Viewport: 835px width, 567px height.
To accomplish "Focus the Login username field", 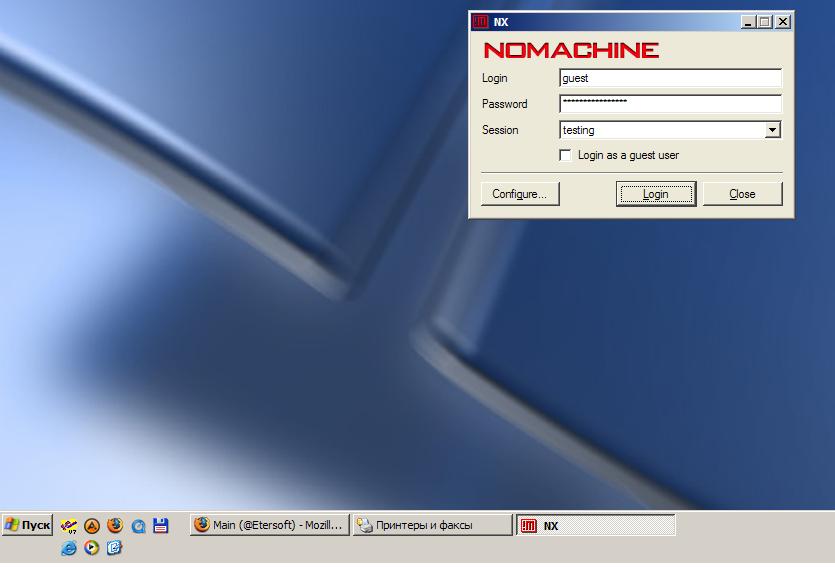I will click(x=670, y=78).
